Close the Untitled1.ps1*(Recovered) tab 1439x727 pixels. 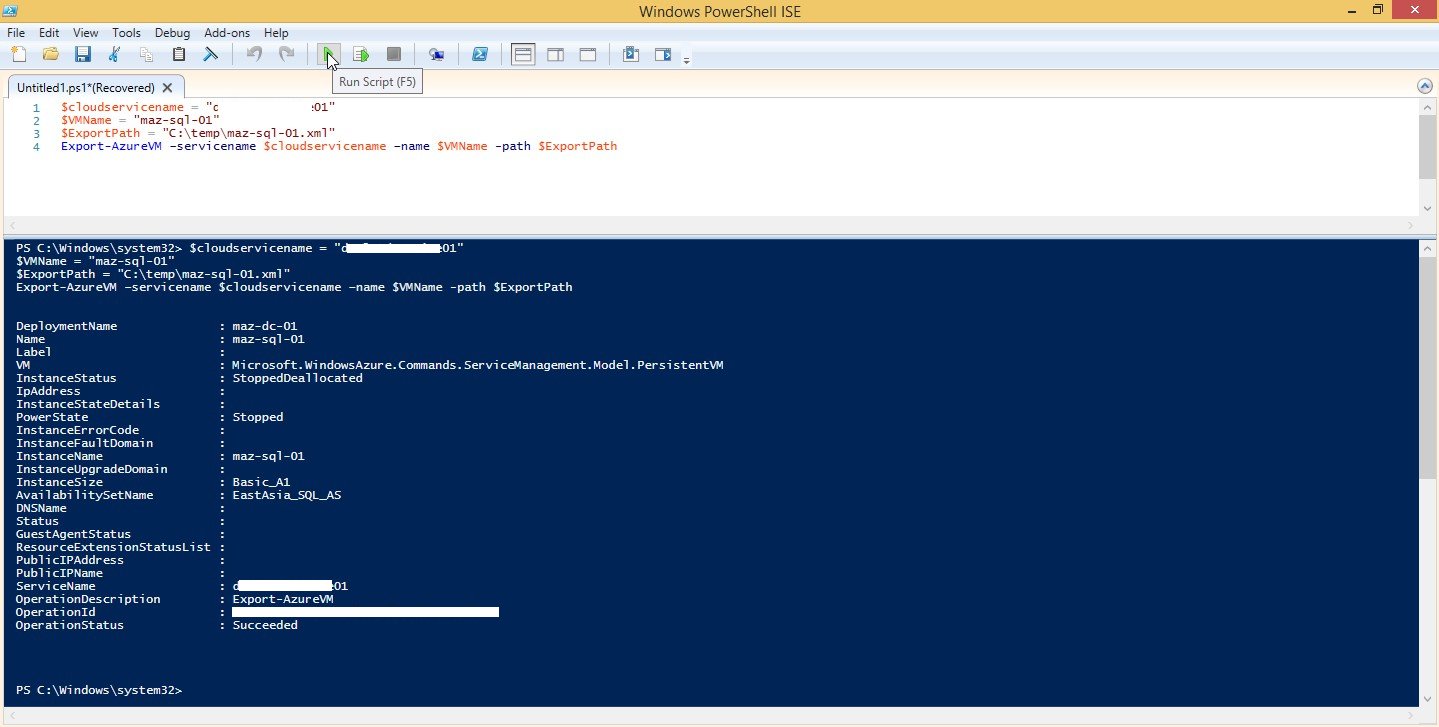[x=169, y=88]
